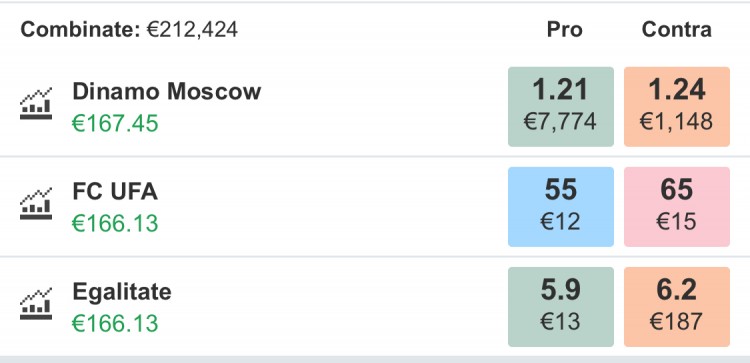Pick the Contra price 65 for FC UFA

[677, 207]
